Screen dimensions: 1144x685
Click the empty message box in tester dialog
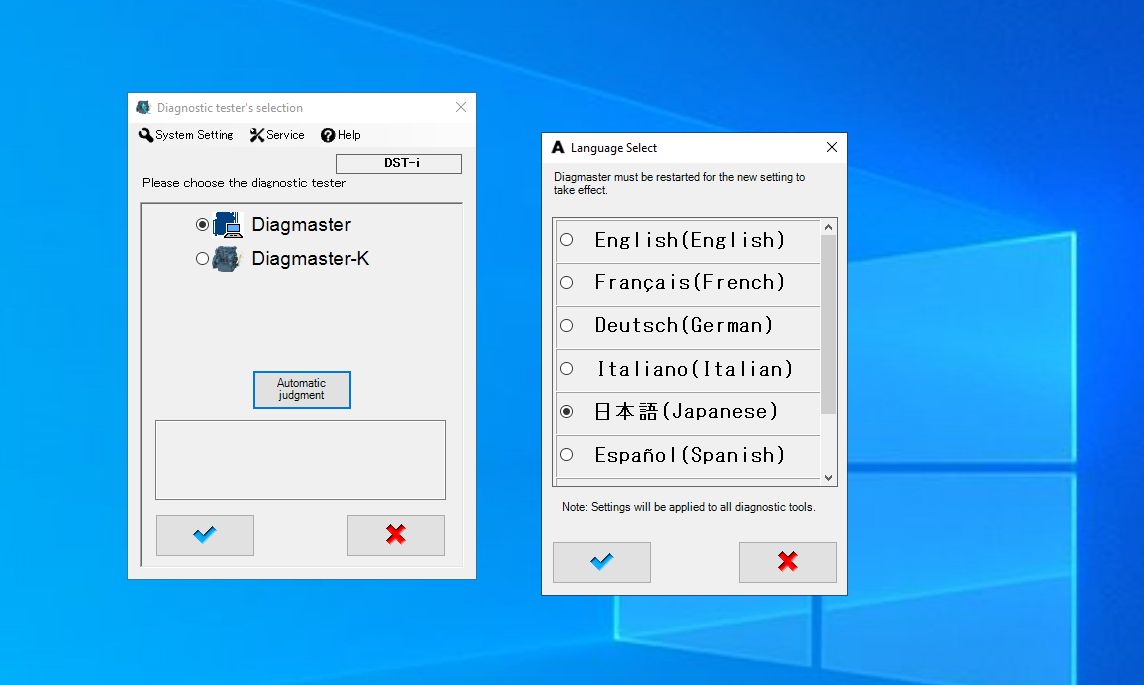point(301,460)
